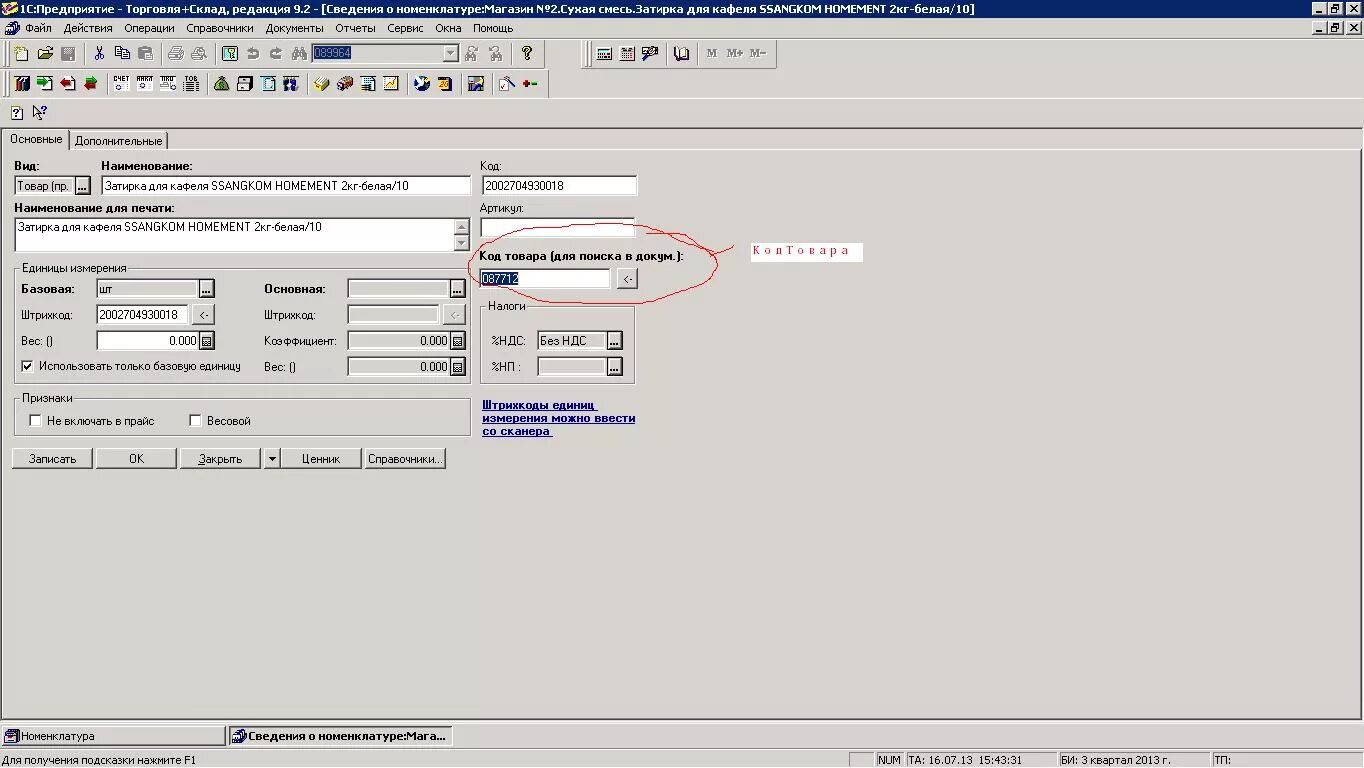Click the Copy icon in toolbar
Screen dimensions: 1364x768
pyautogui.click(x=122, y=53)
